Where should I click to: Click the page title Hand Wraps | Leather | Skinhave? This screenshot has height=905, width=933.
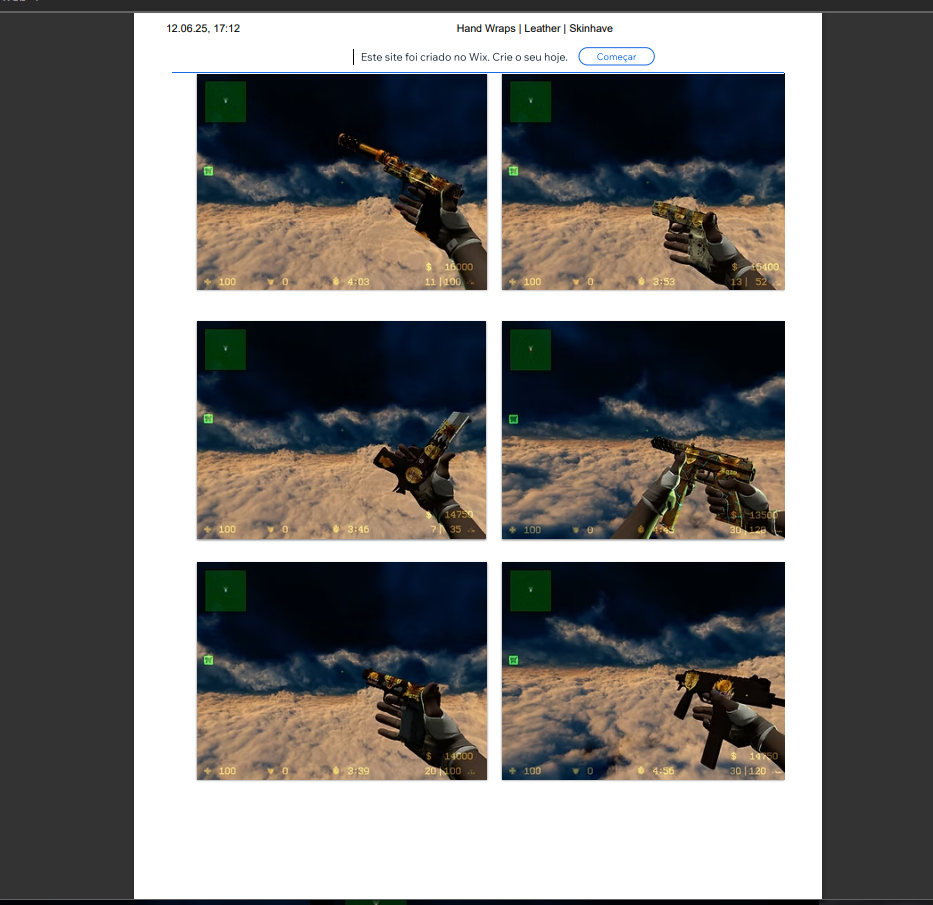point(534,28)
